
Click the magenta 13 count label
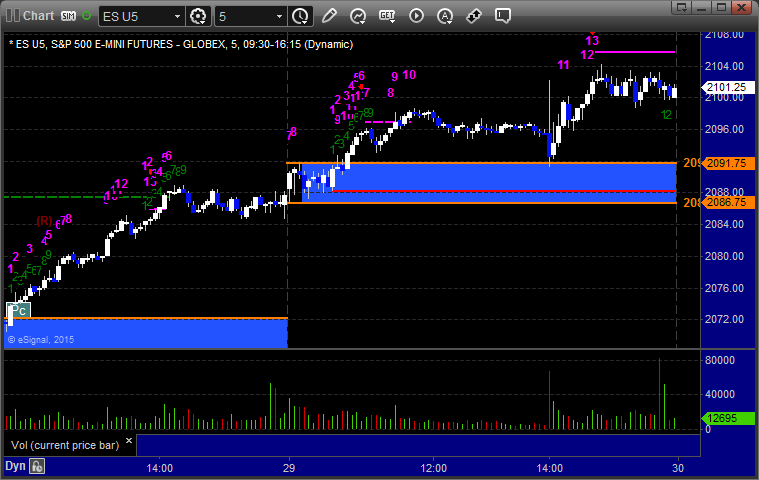[592, 41]
